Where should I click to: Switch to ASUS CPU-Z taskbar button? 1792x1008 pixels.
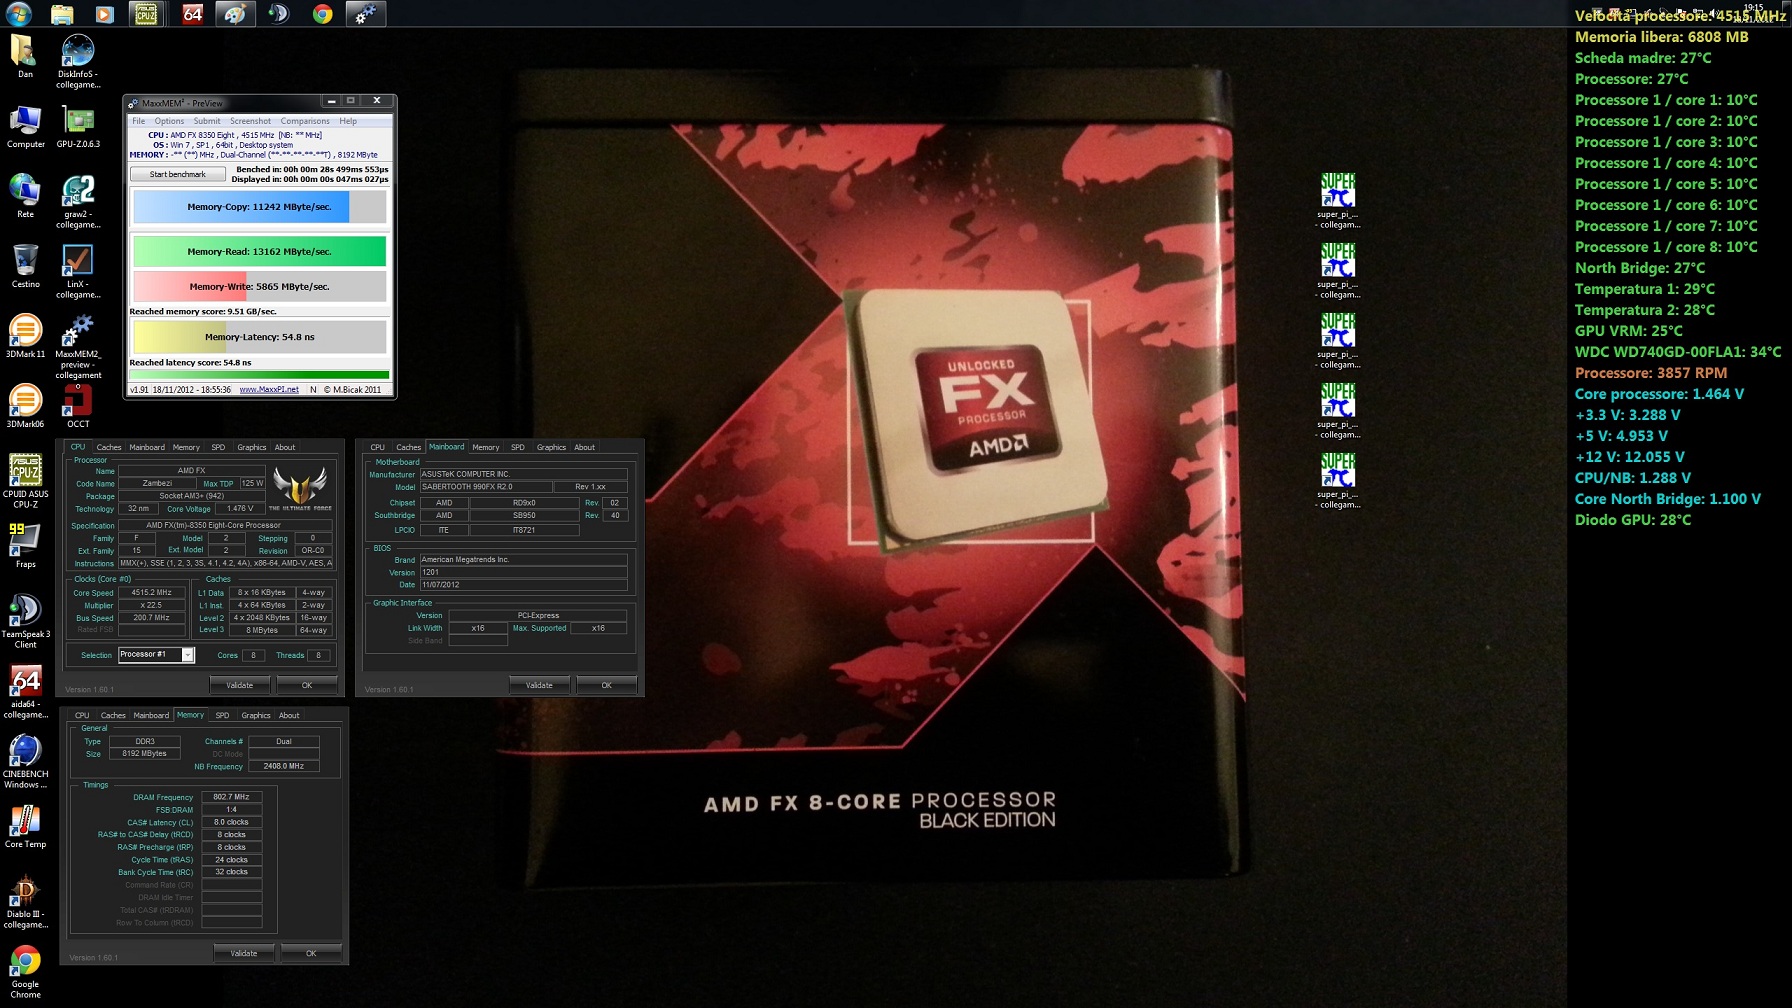pyautogui.click(x=146, y=14)
